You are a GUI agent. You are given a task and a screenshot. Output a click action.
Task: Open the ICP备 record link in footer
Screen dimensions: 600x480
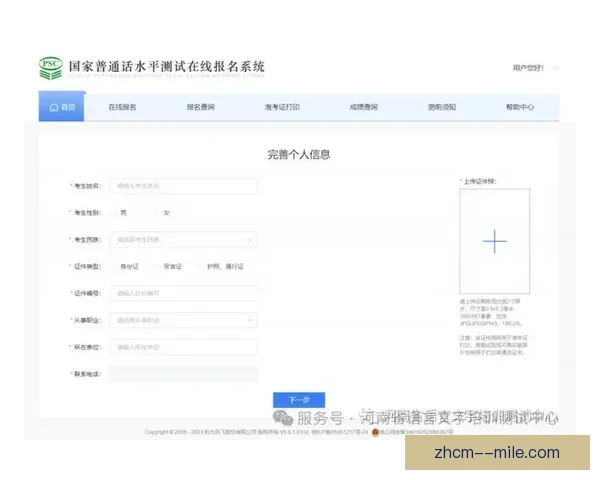339,432
